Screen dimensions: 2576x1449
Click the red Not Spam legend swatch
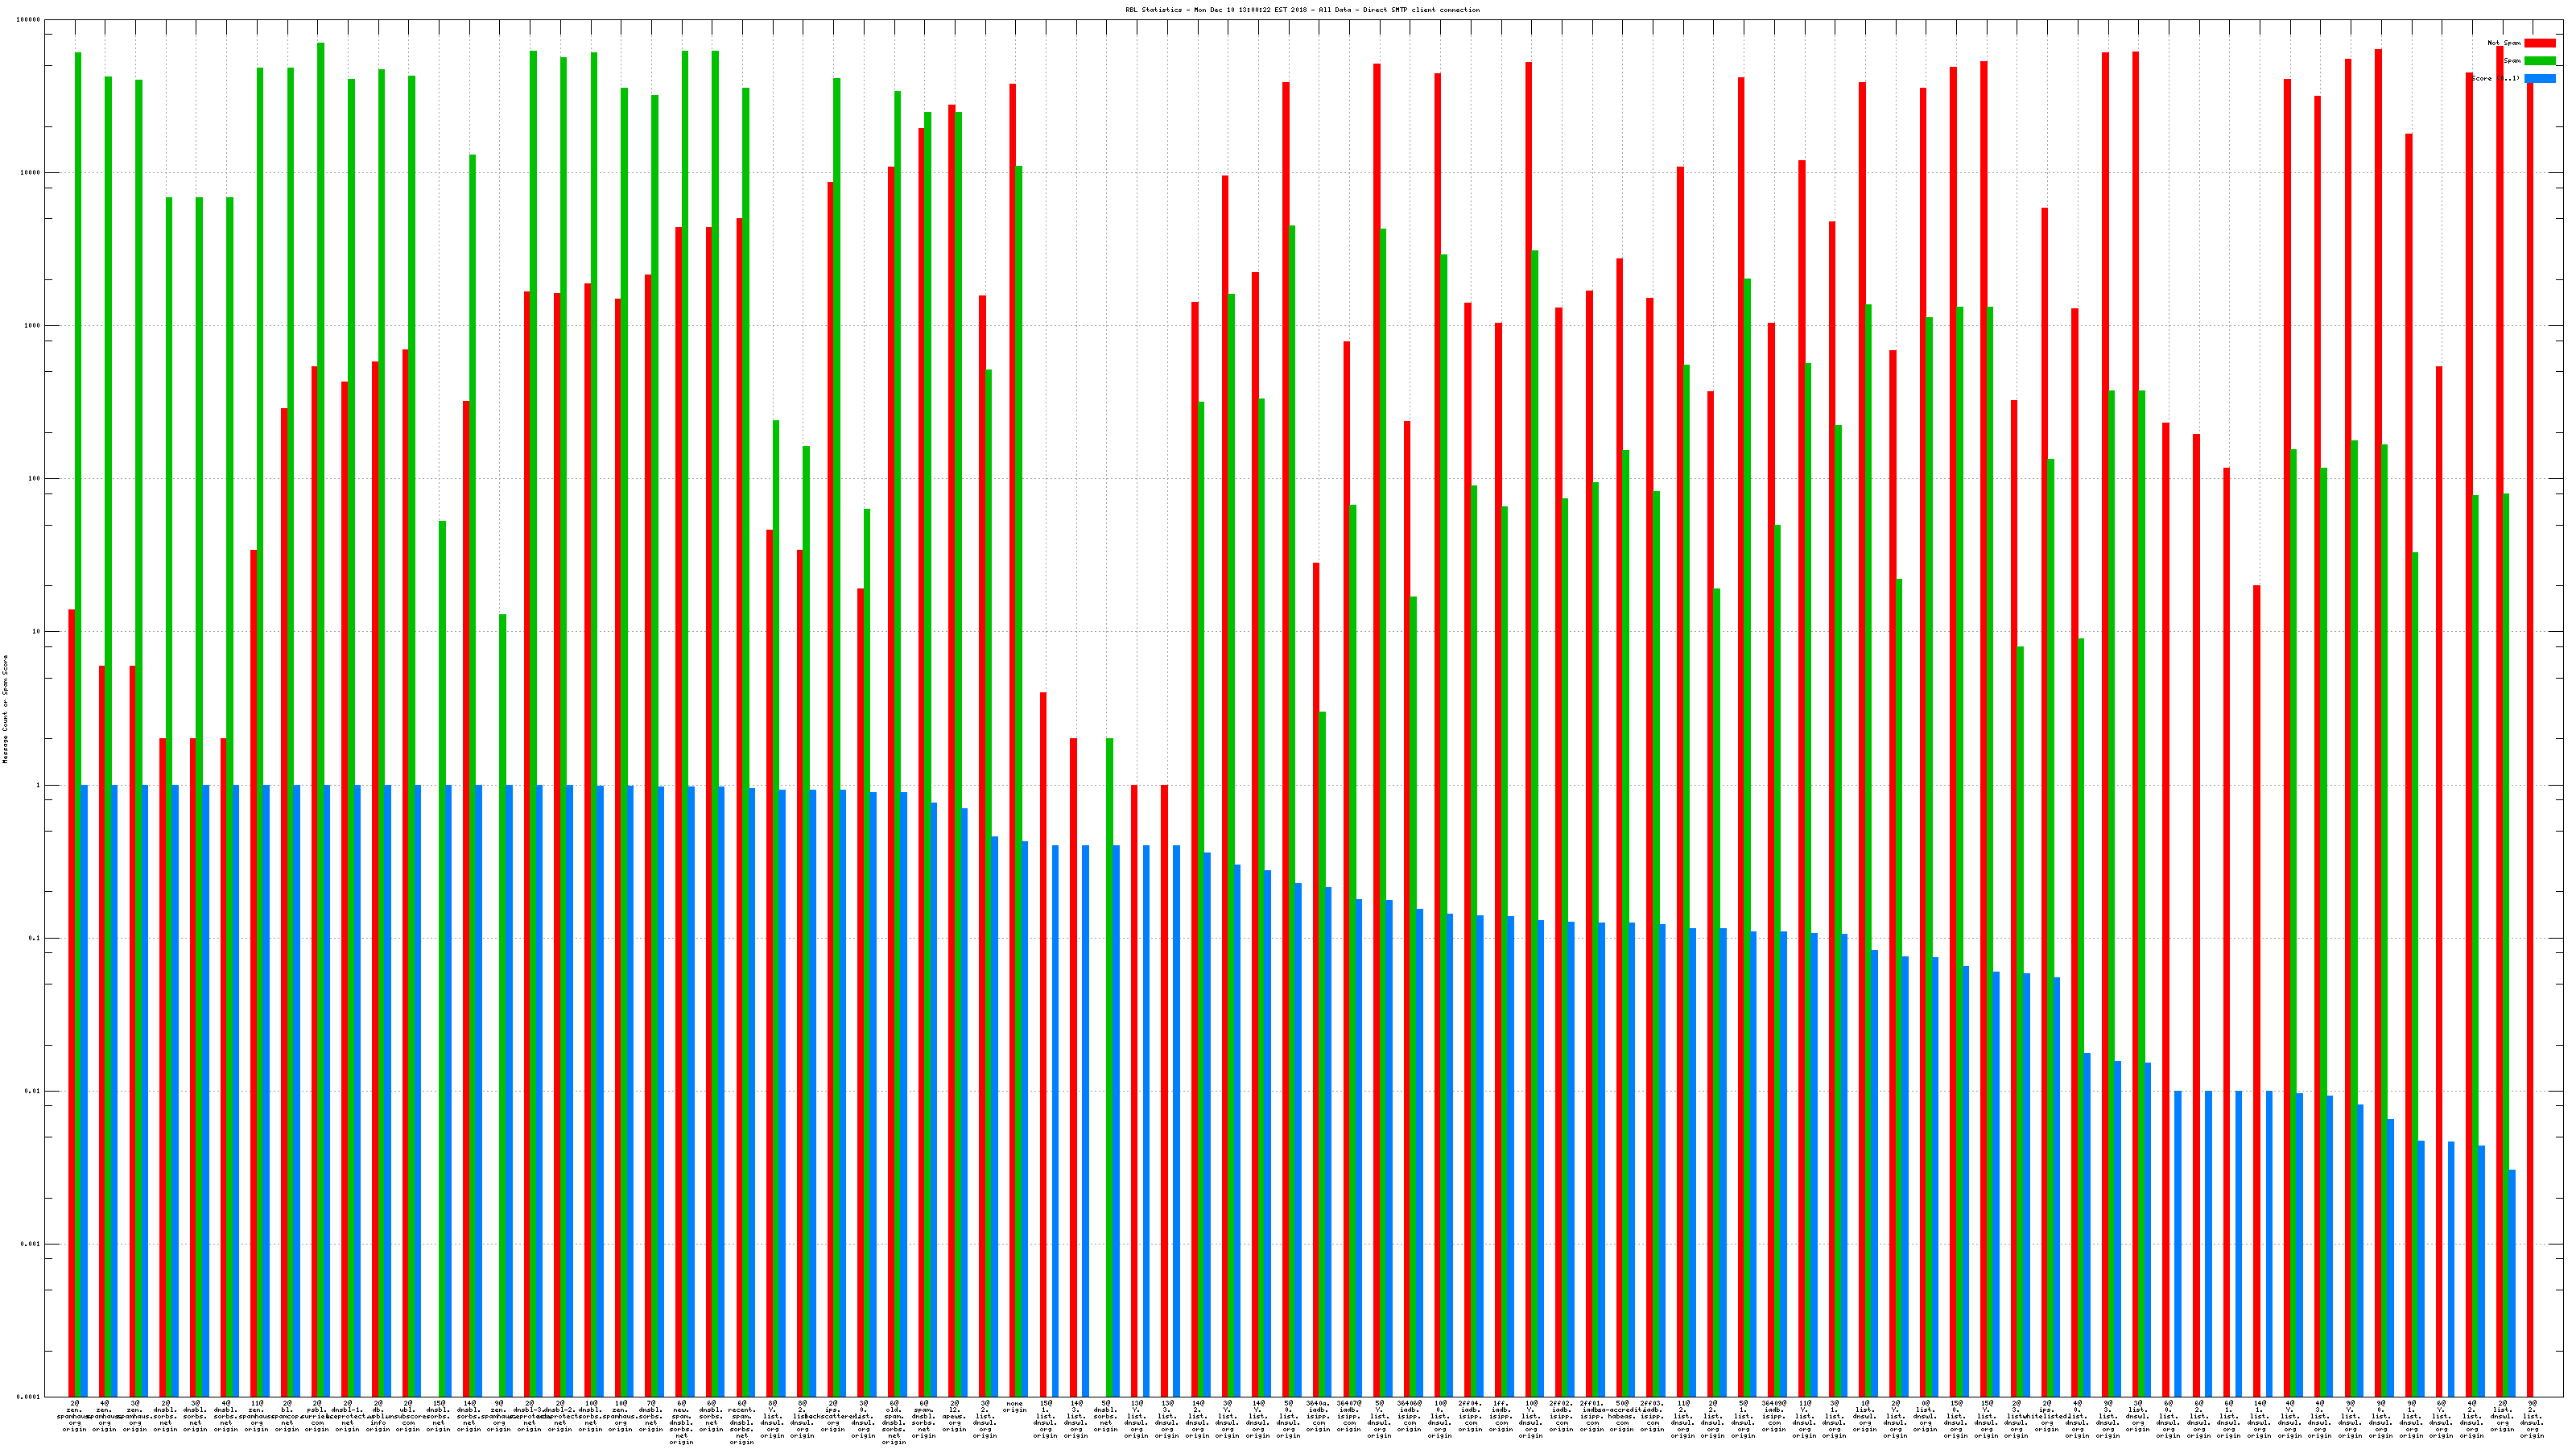tap(2539, 43)
